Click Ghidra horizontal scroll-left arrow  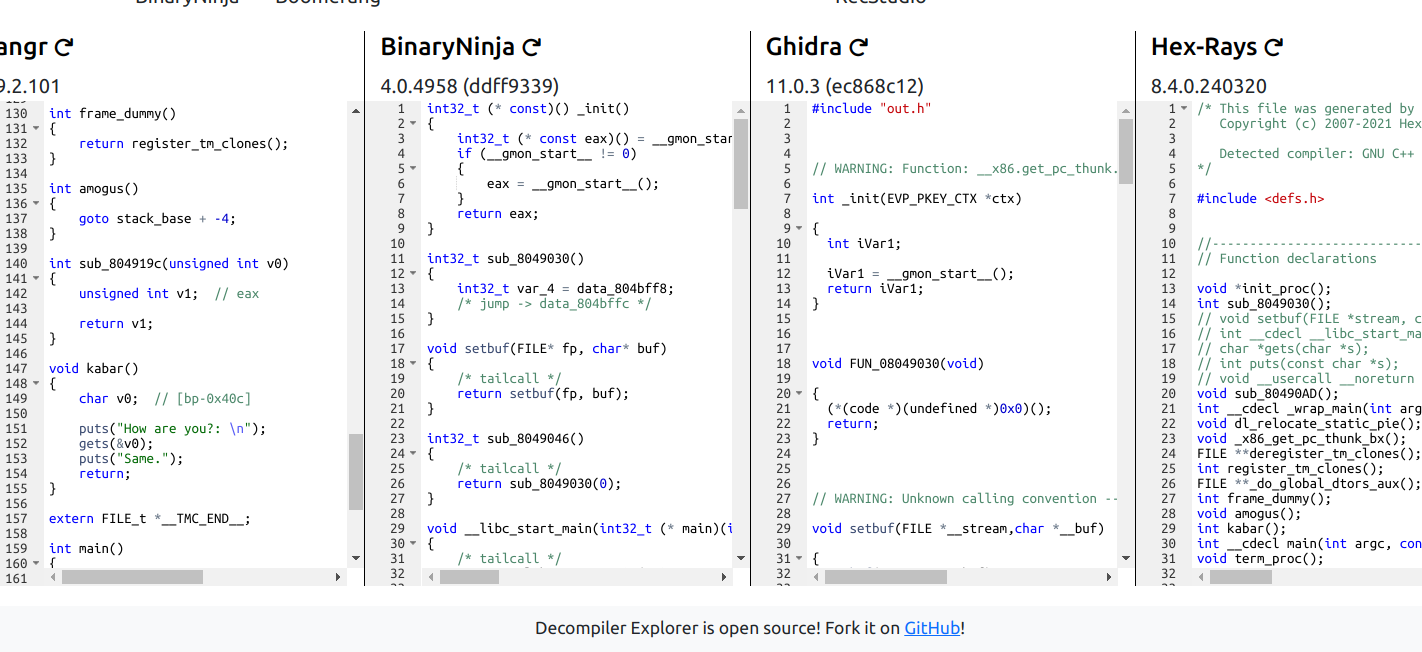(816, 577)
